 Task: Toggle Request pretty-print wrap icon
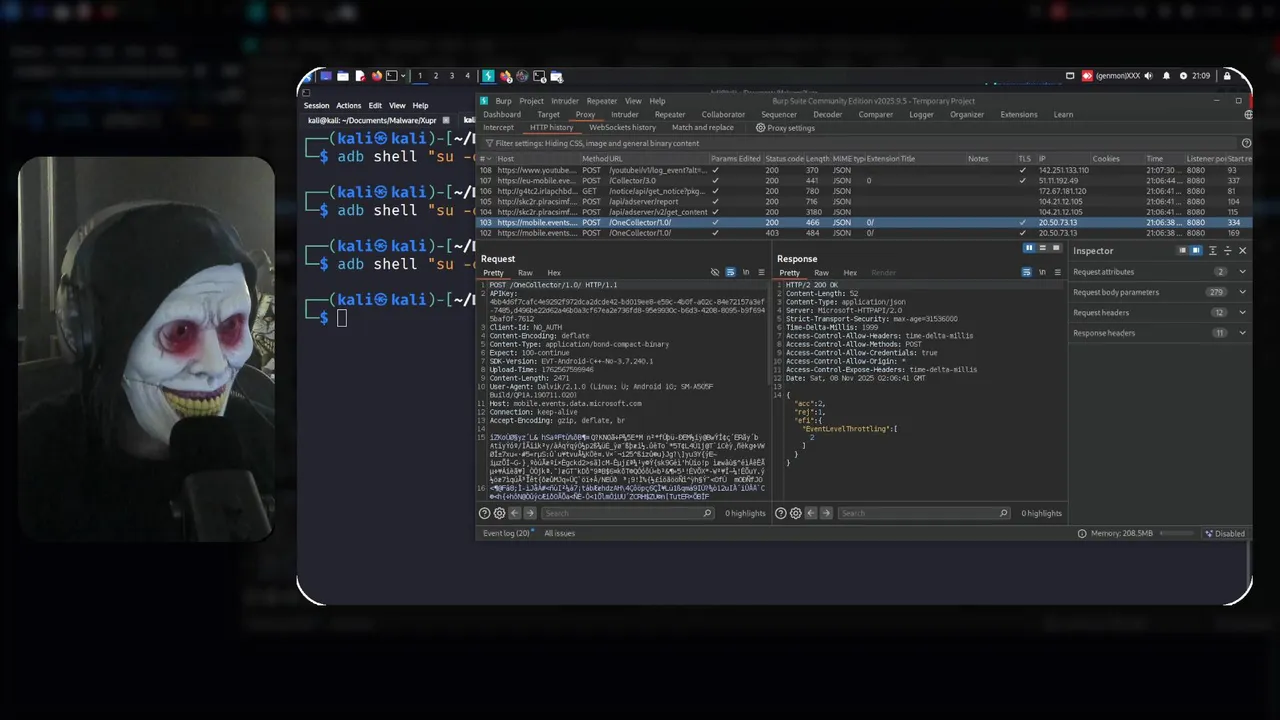coord(731,273)
